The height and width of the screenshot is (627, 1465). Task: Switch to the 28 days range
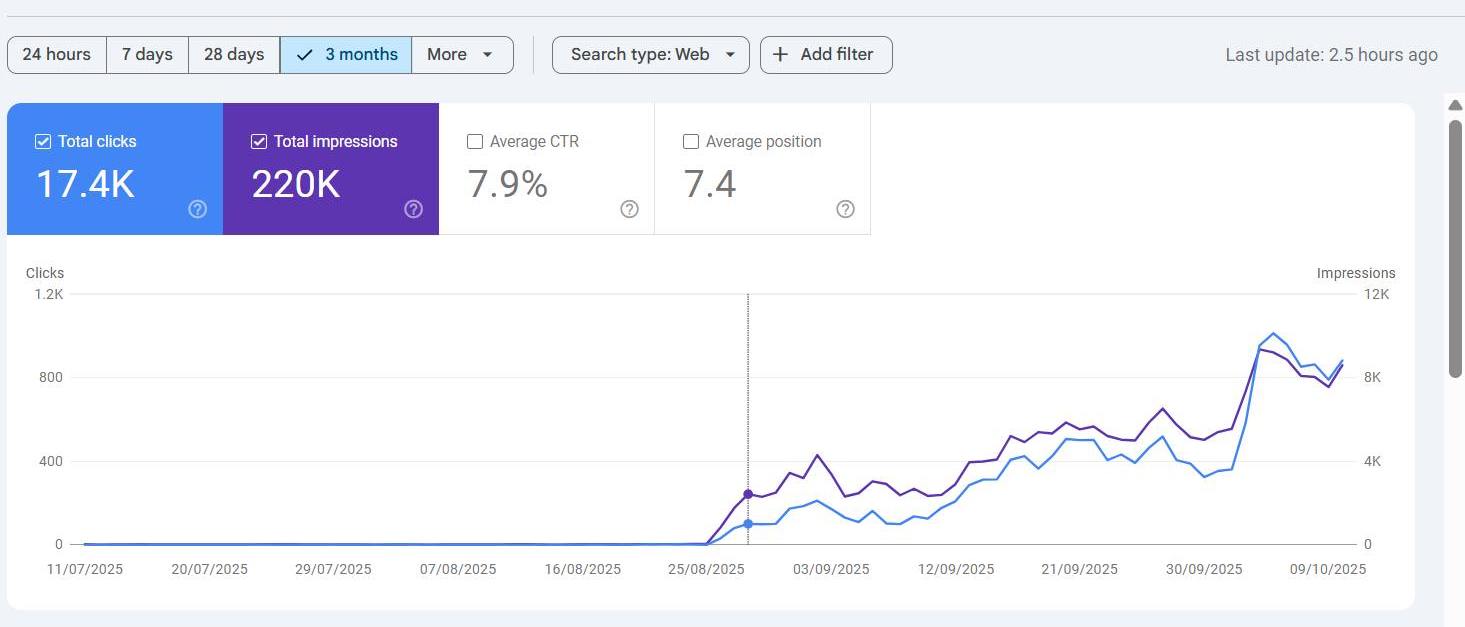click(x=233, y=55)
